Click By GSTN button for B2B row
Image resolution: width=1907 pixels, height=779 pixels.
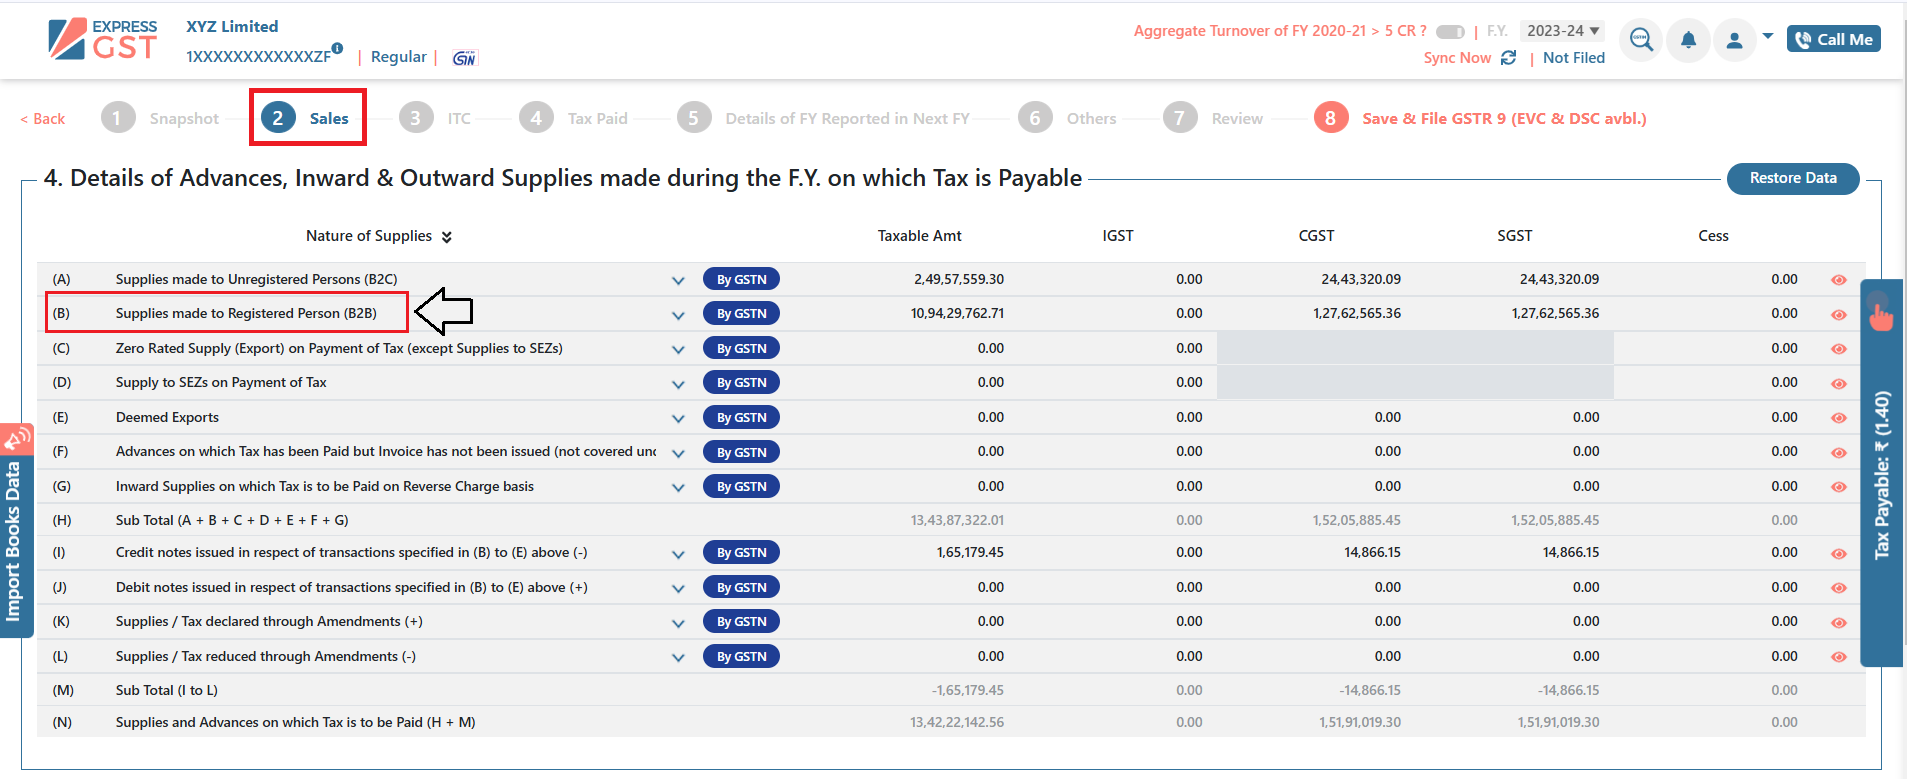pos(741,314)
